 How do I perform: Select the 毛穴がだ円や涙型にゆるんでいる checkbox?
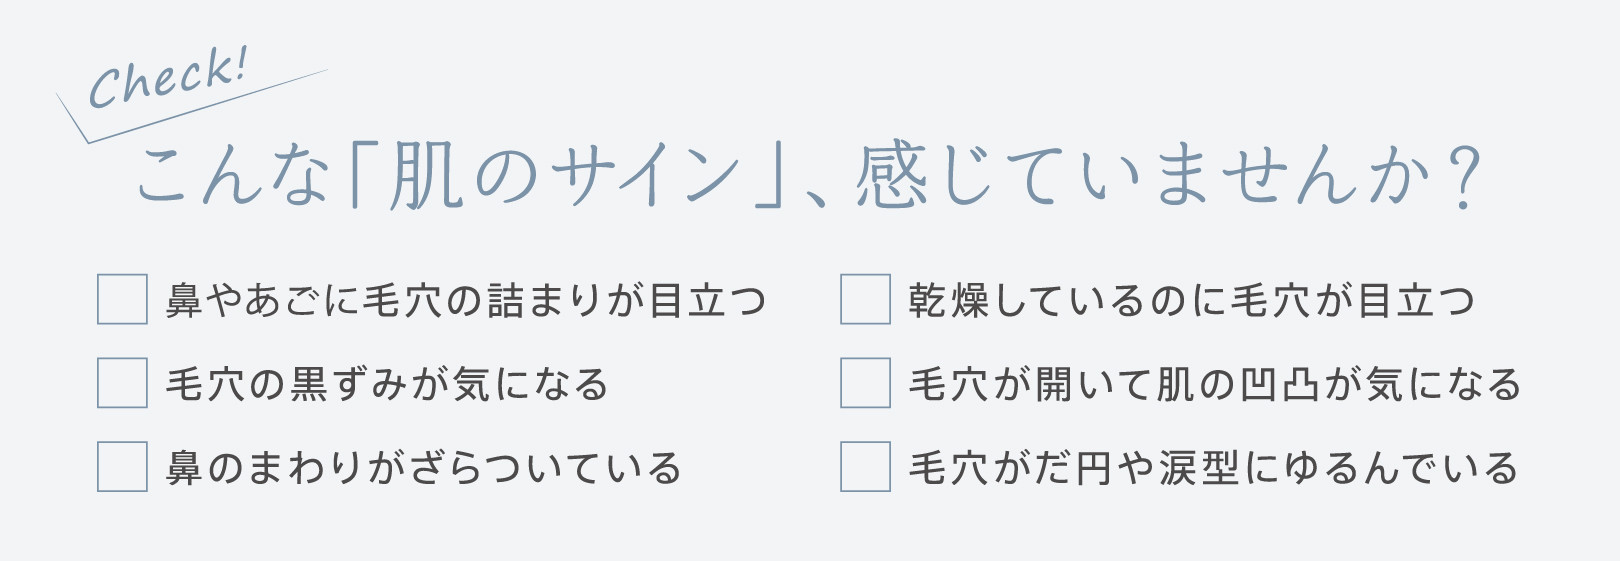pos(865,467)
